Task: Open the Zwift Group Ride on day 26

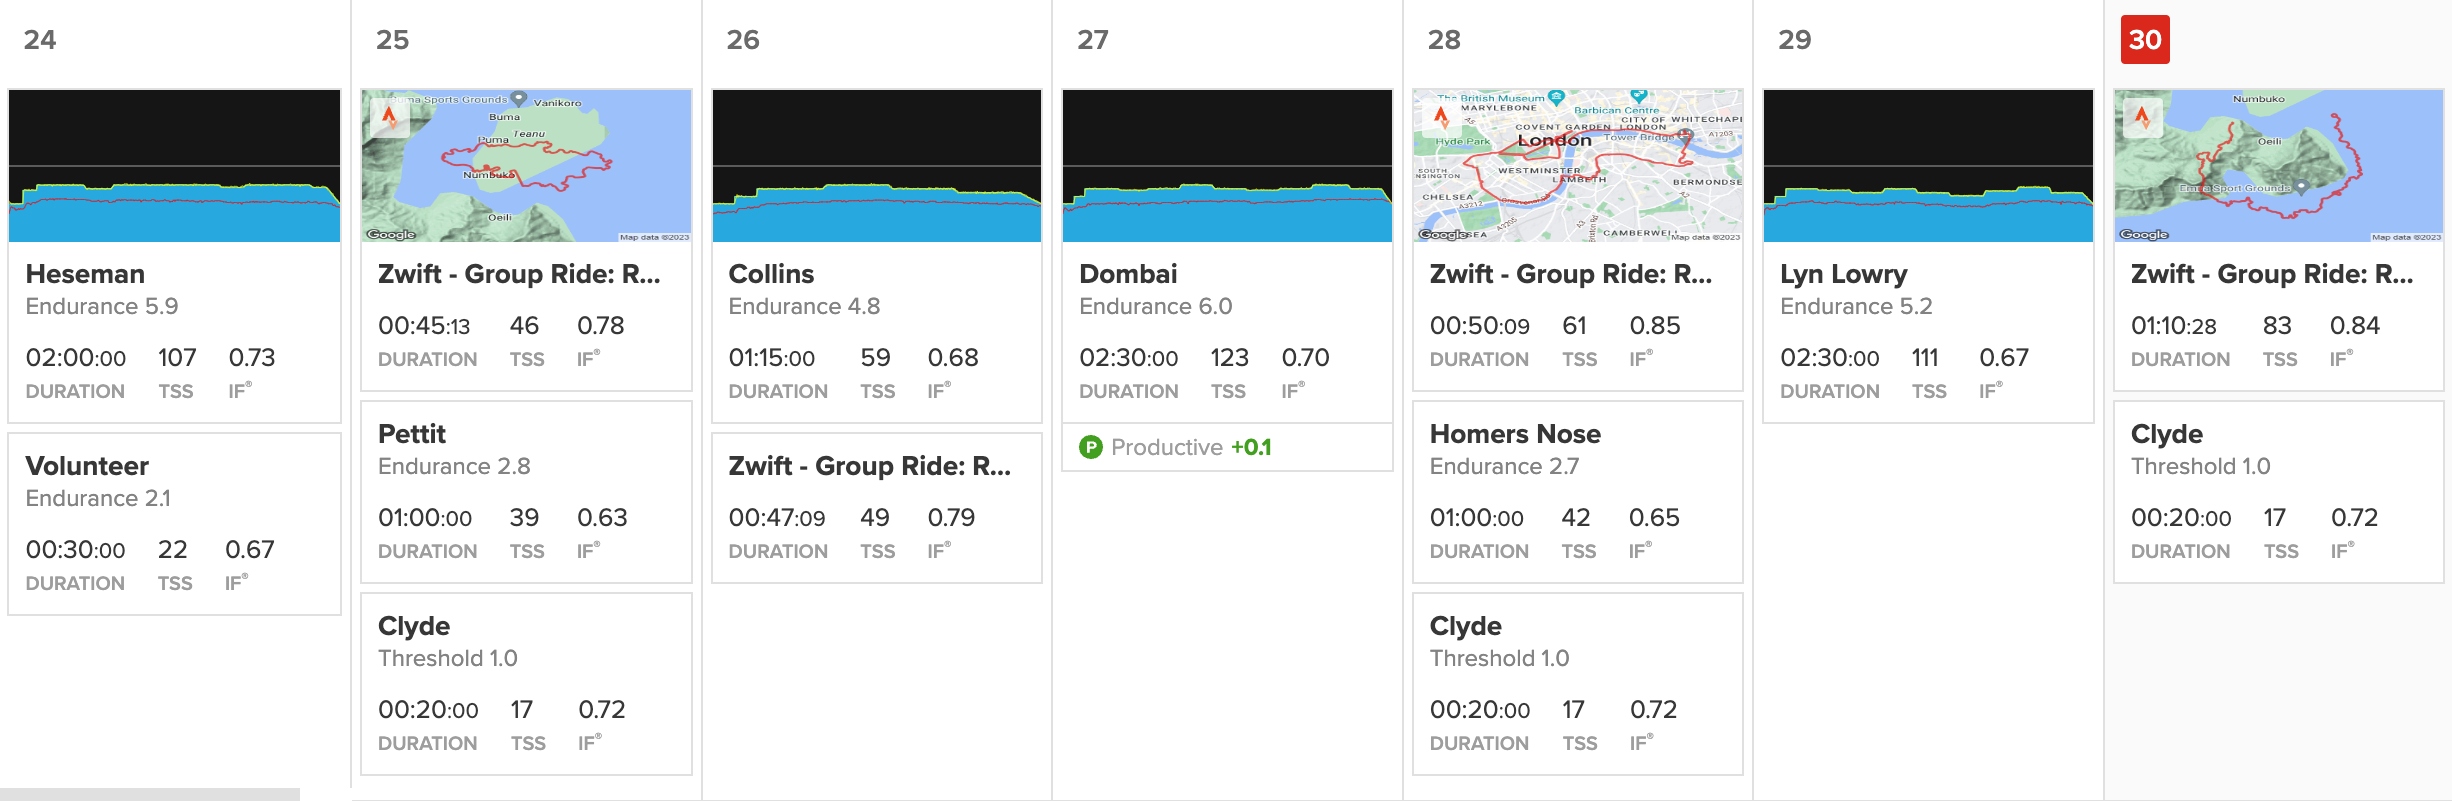Action: (876, 506)
